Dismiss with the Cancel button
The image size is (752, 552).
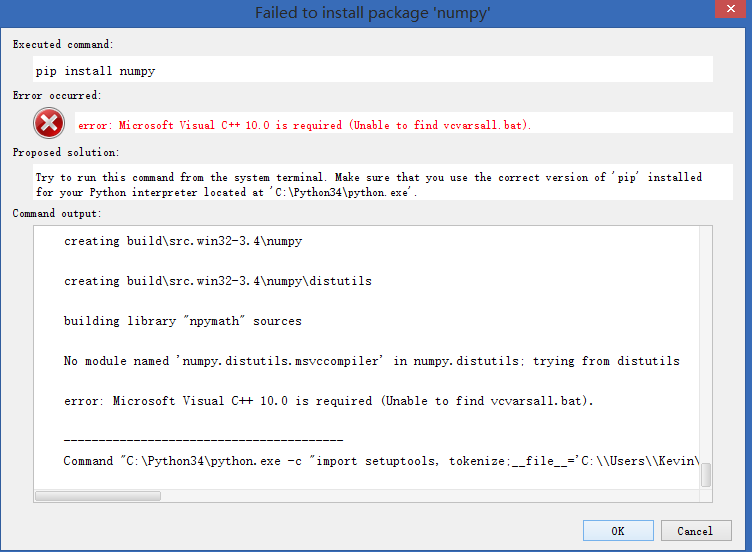click(x=696, y=530)
